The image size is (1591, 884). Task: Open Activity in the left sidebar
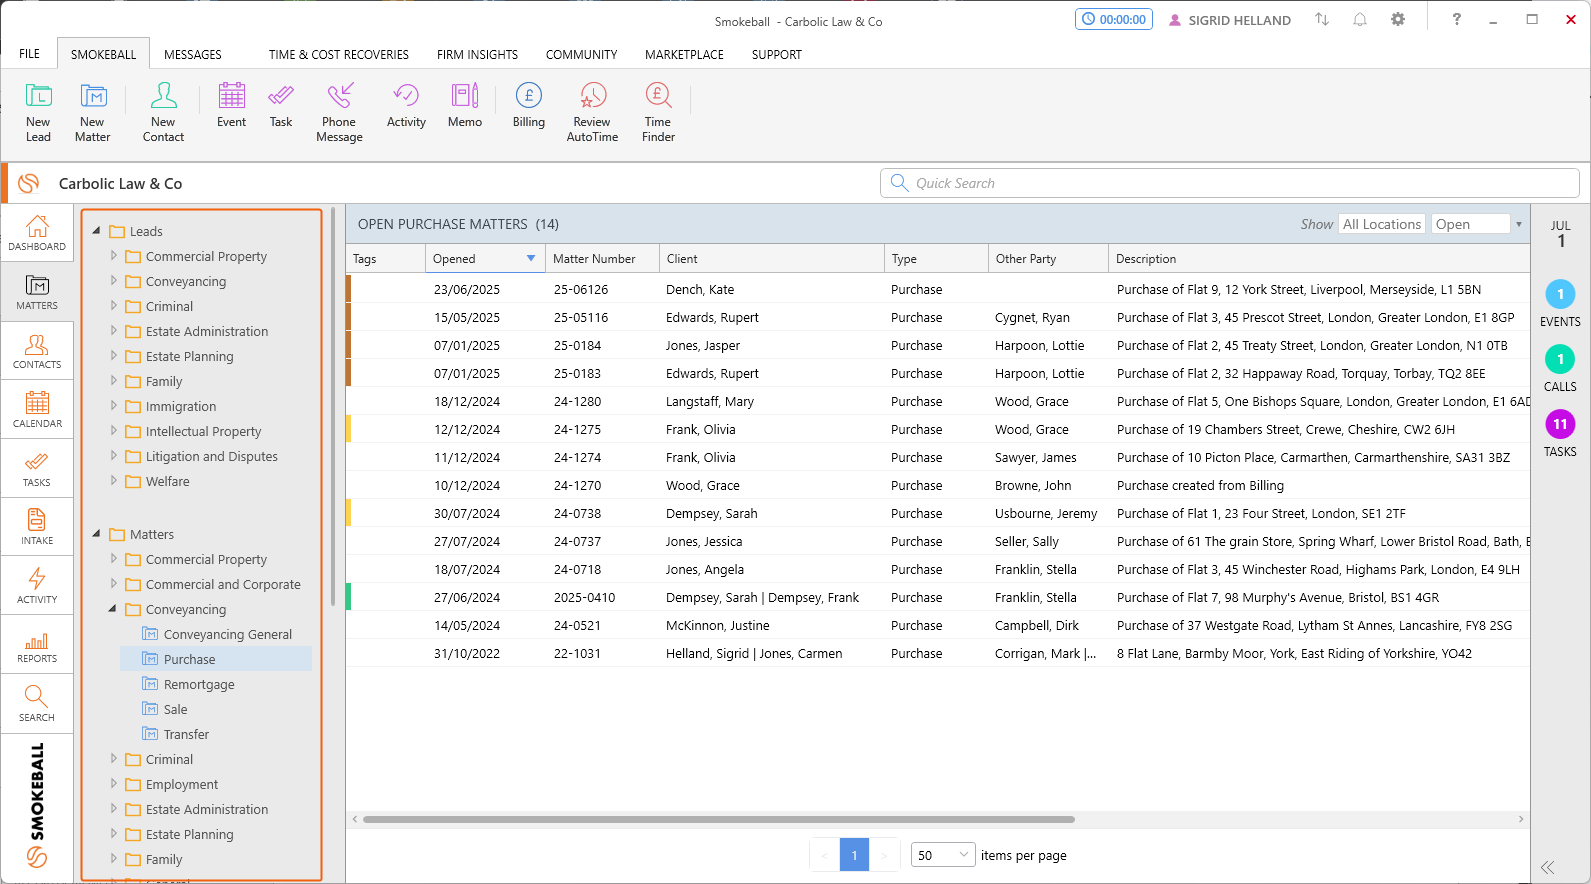coord(37,586)
